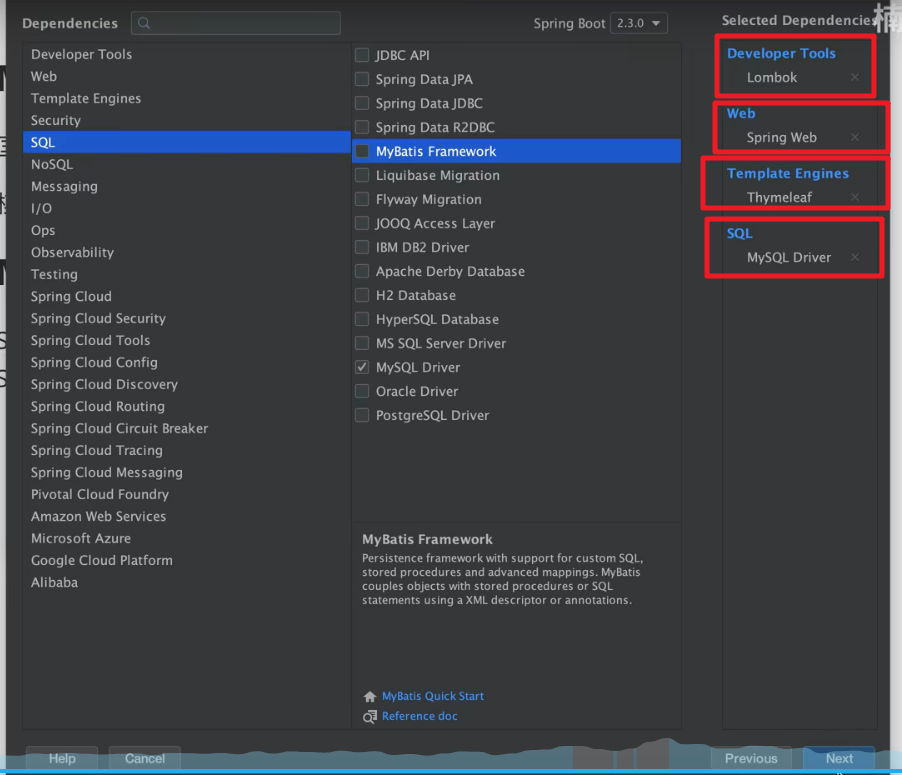
Task: Select the Web category
Action: coord(186,76)
